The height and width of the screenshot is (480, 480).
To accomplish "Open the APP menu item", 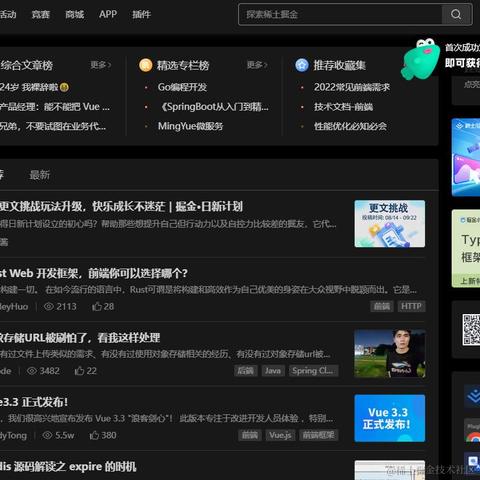I will 108,14.
